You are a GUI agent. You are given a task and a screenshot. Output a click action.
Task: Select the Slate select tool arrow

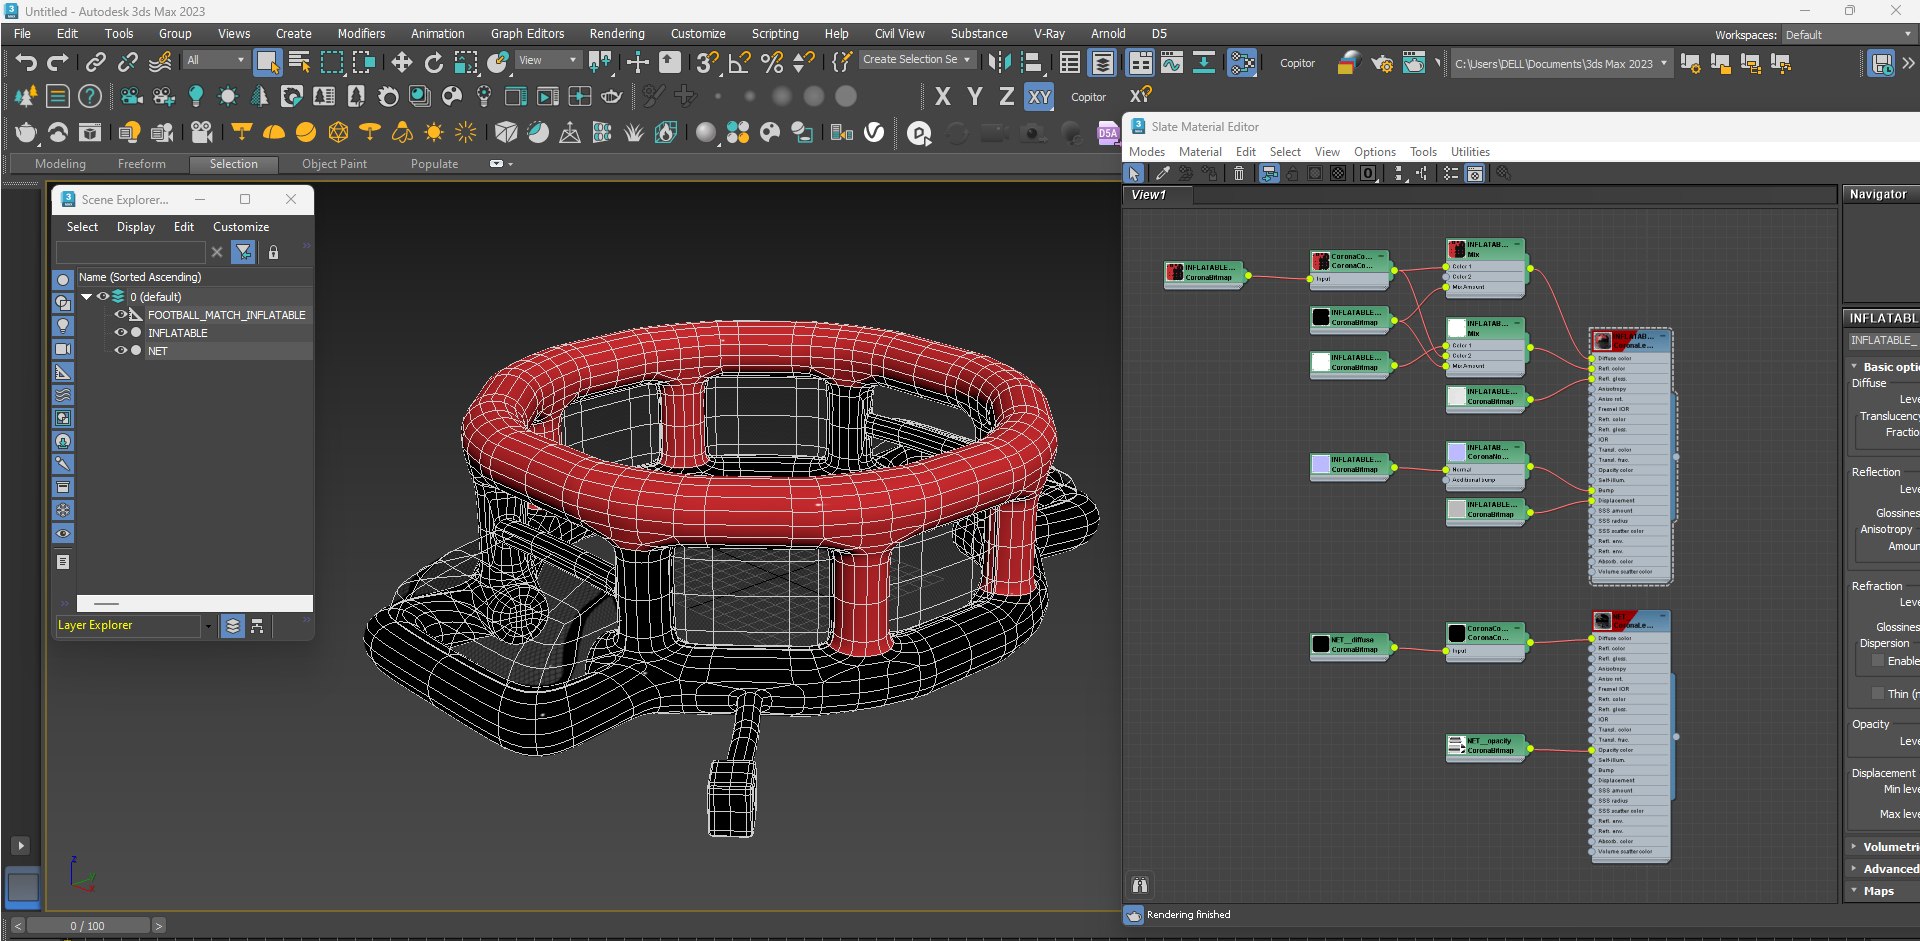1135,174
